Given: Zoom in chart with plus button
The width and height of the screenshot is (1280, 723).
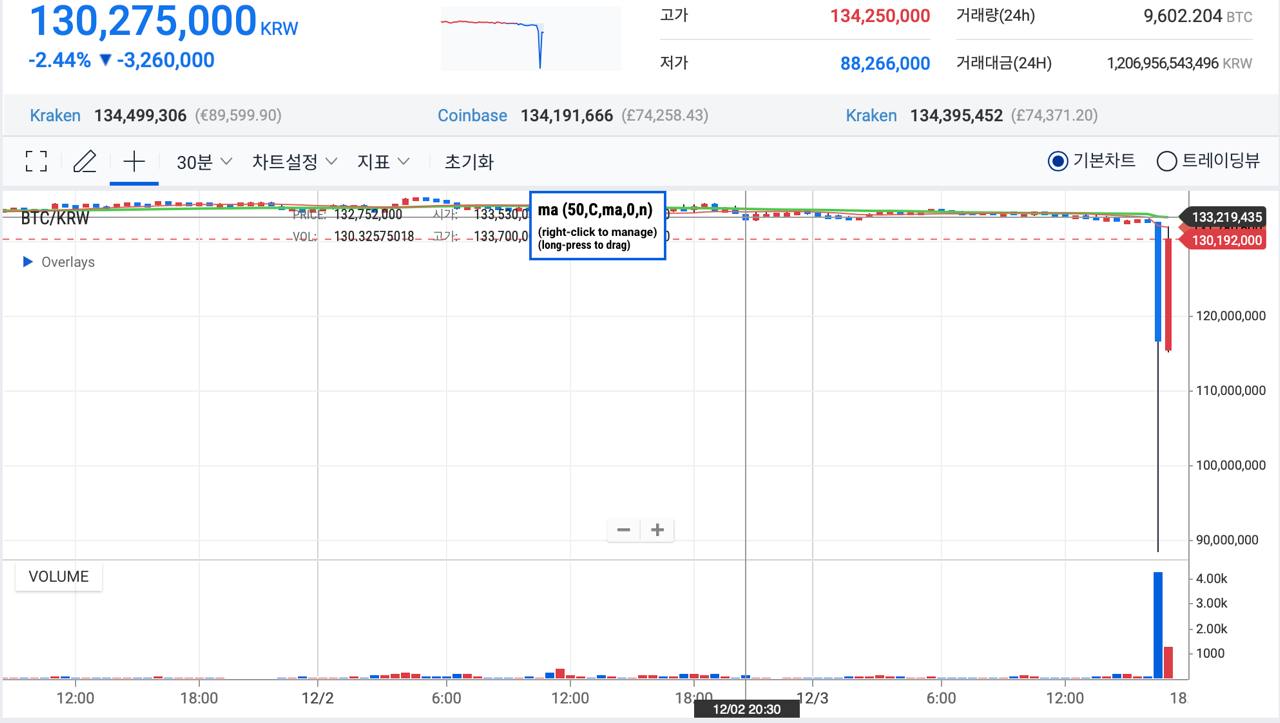Looking at the screenshot, I should [x=657, y=530].
